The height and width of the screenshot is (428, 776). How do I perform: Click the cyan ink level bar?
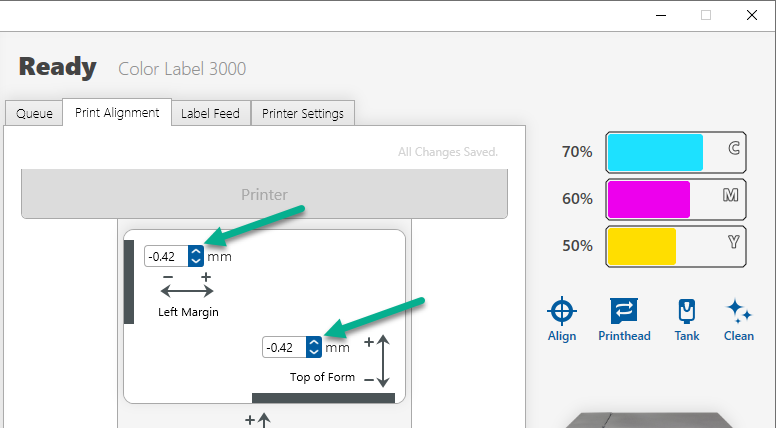pos(676,152)
